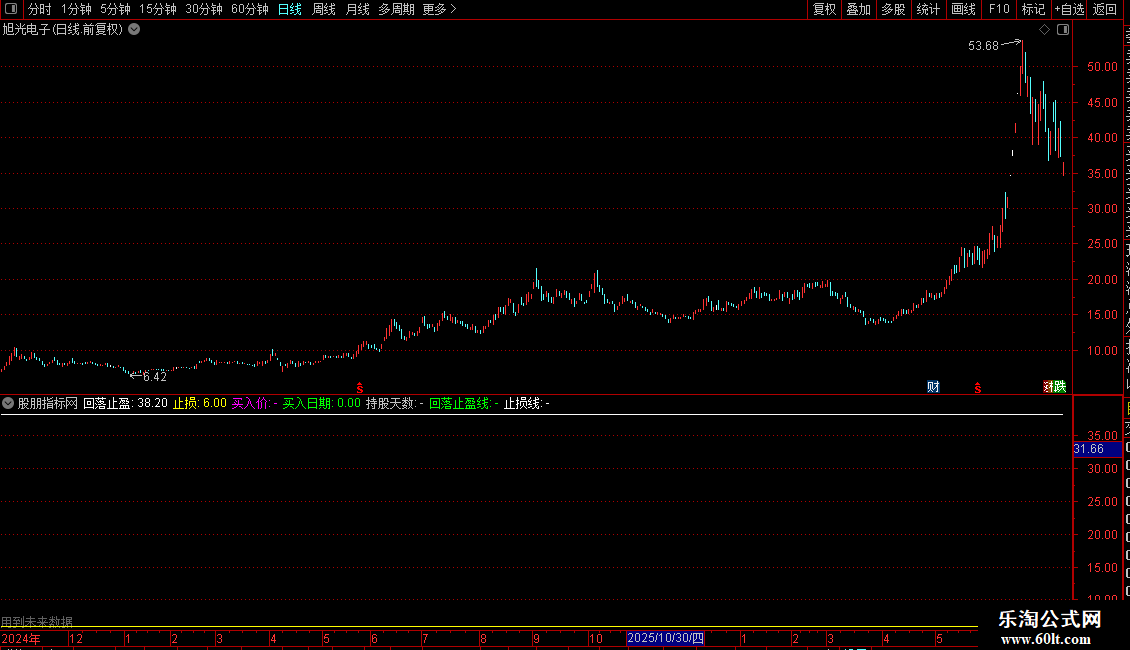Click the 叠加 overlay button

click(859, 9)
